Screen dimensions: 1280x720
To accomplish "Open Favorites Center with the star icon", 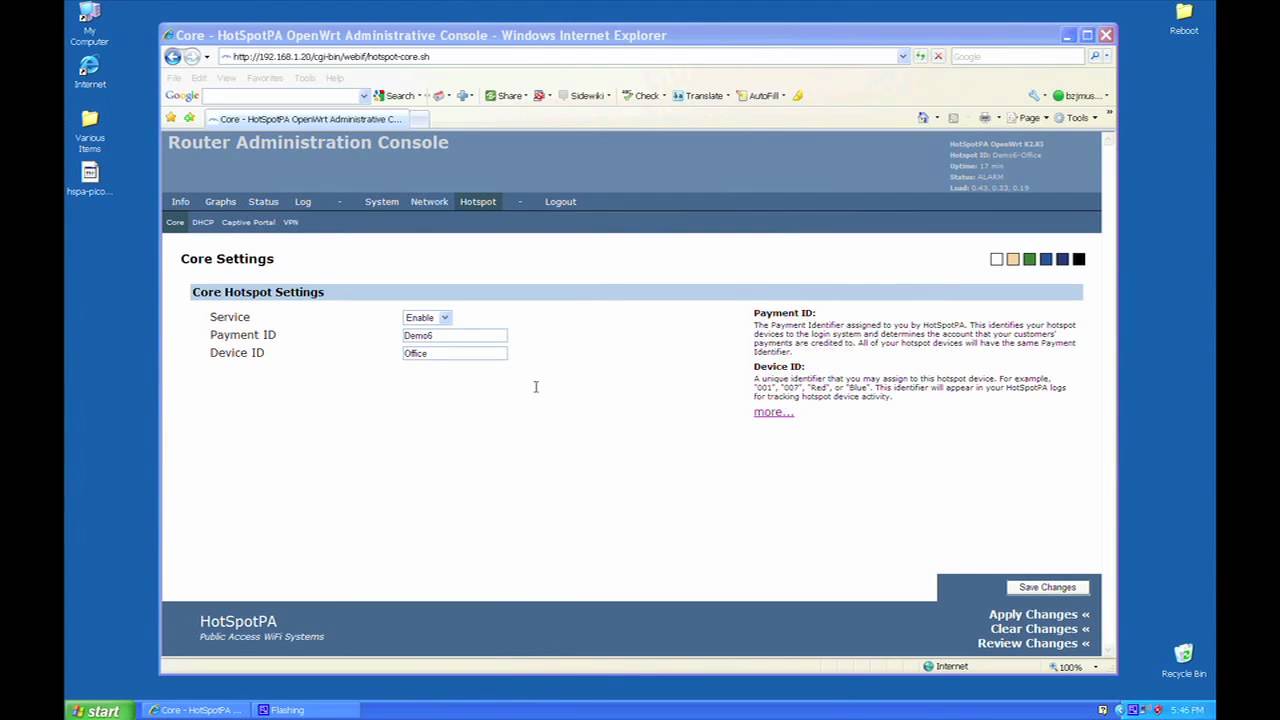I will tap(171, 118).
